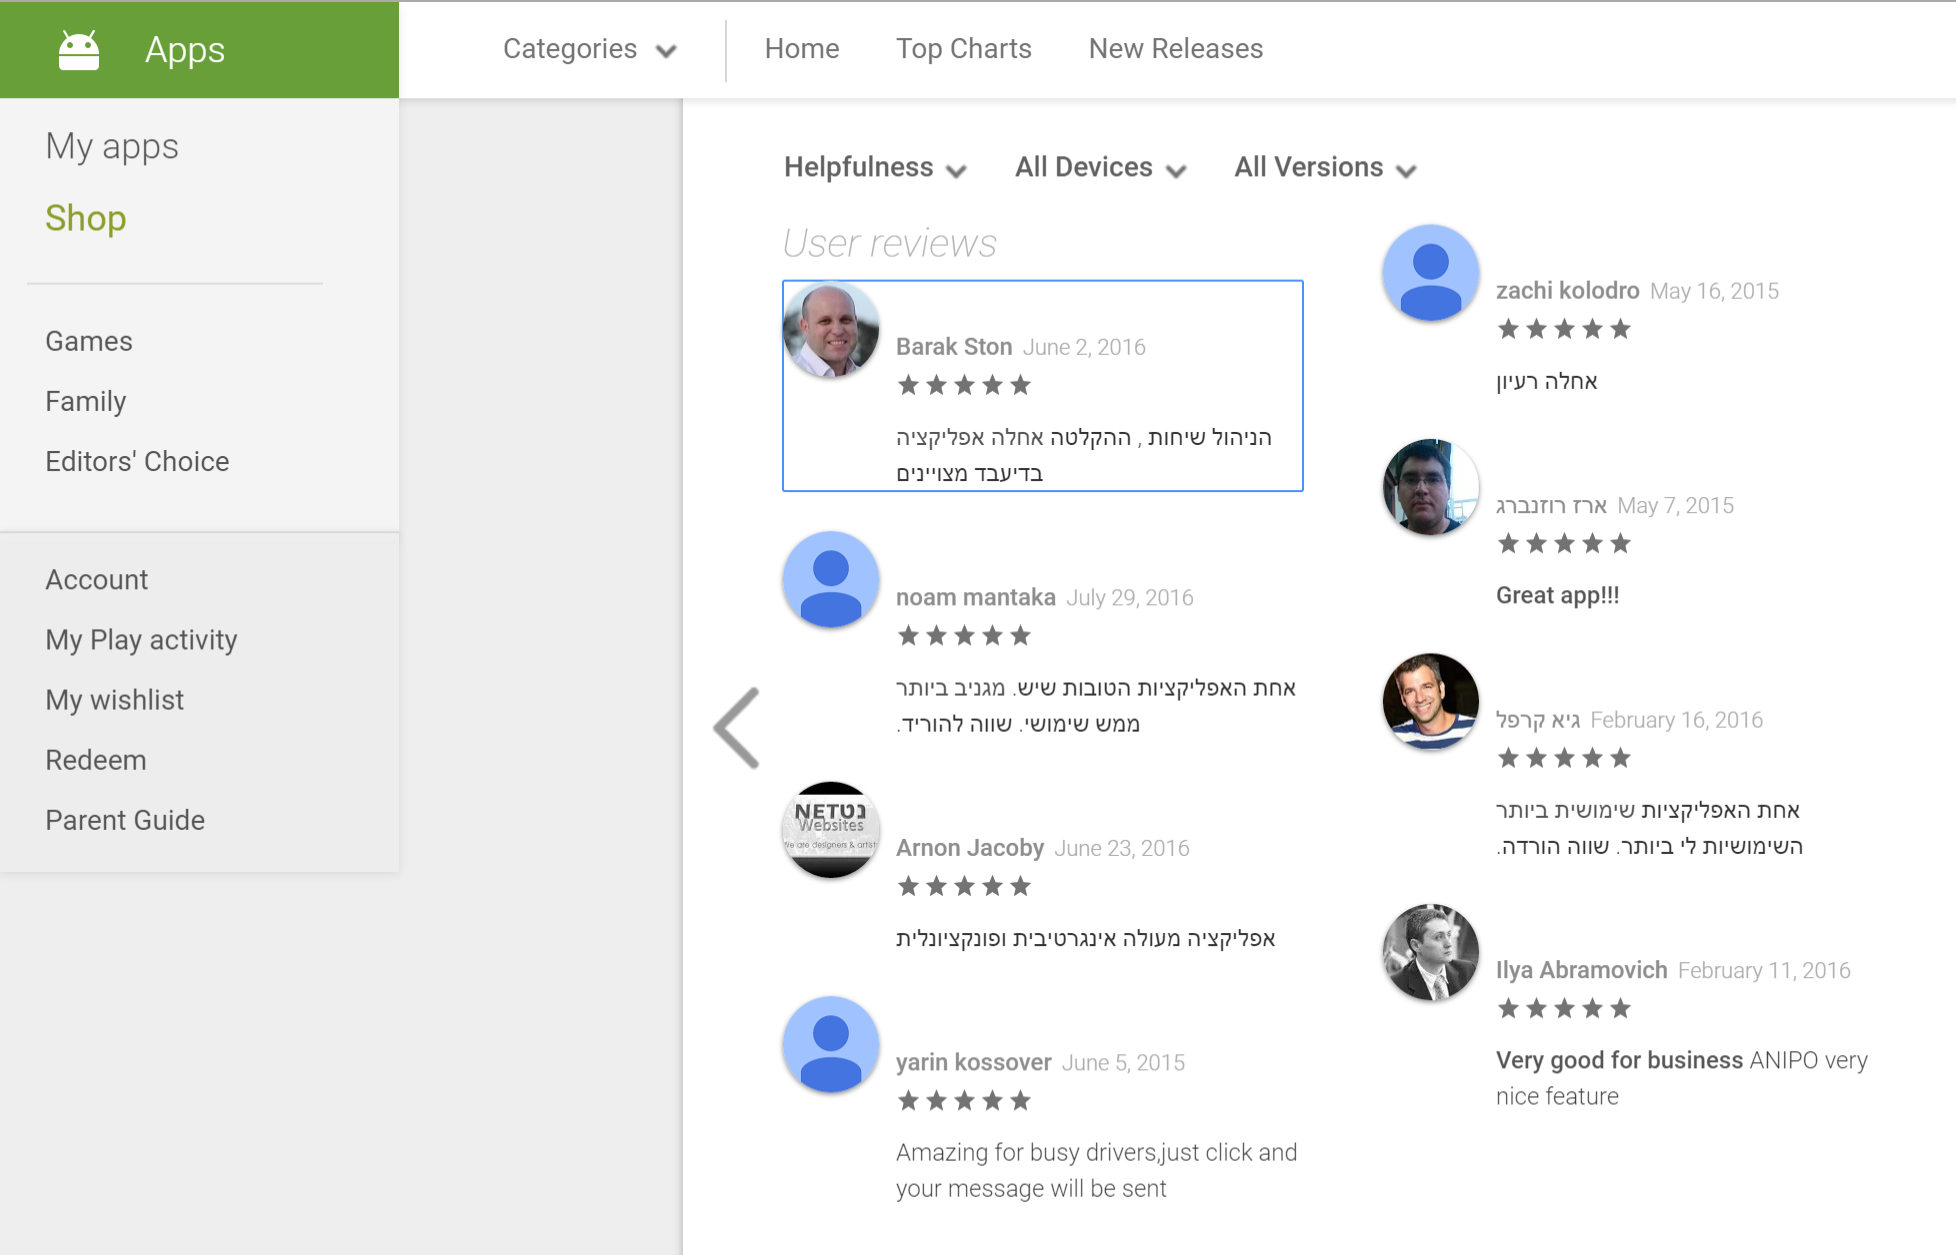The height and width of the screenshot is (1255, 1956).
Task: Open the Categories dropdown
Action: (590, 49)
